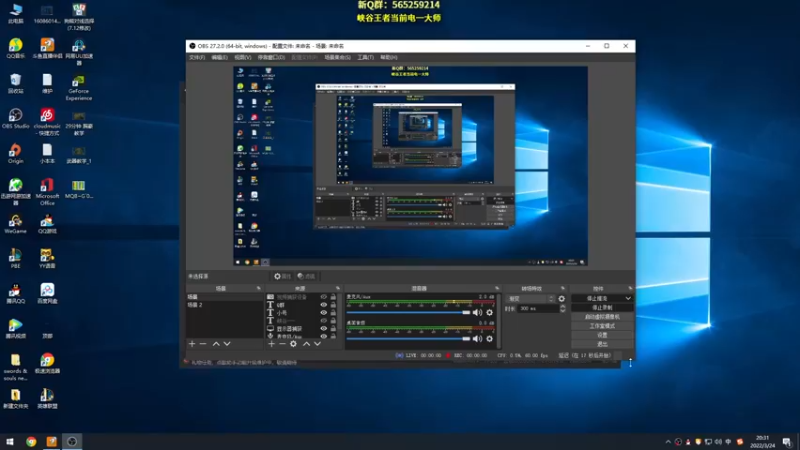
Task: Move scene down with down arrow in 场景 panel
Action: click(x=227, y=344)
